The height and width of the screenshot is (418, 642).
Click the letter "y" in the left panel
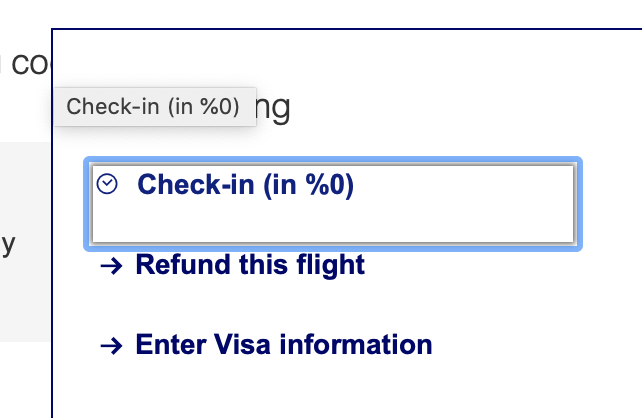7,245
